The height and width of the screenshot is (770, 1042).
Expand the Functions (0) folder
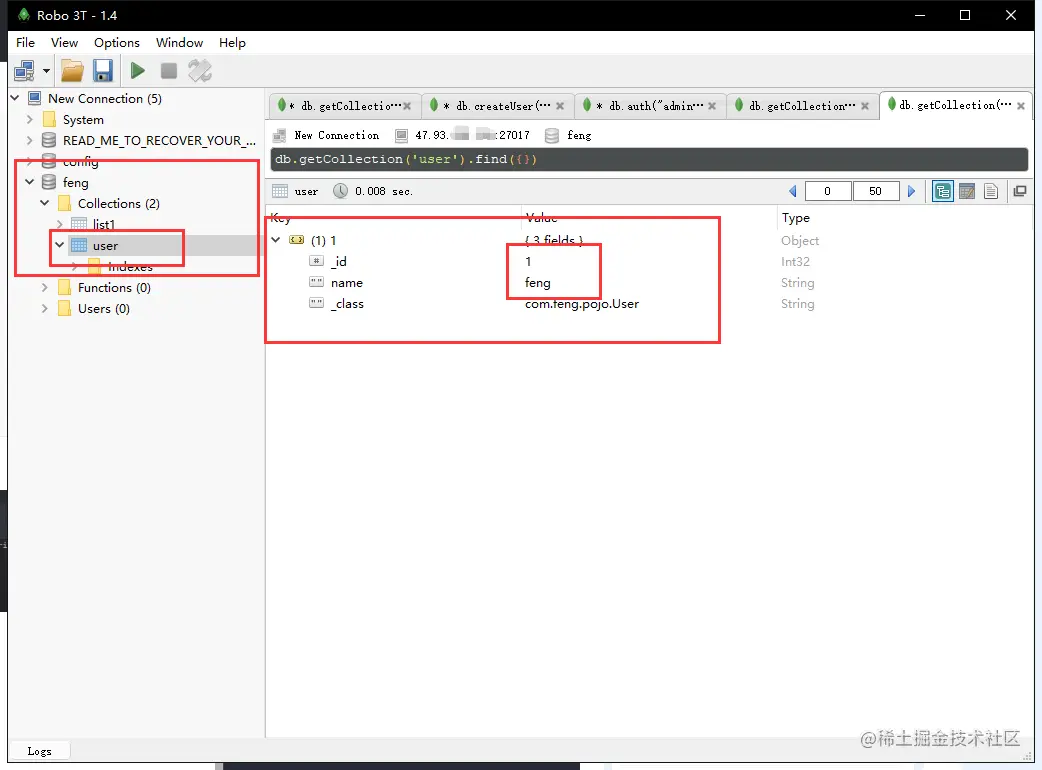[x=45, y=288]
